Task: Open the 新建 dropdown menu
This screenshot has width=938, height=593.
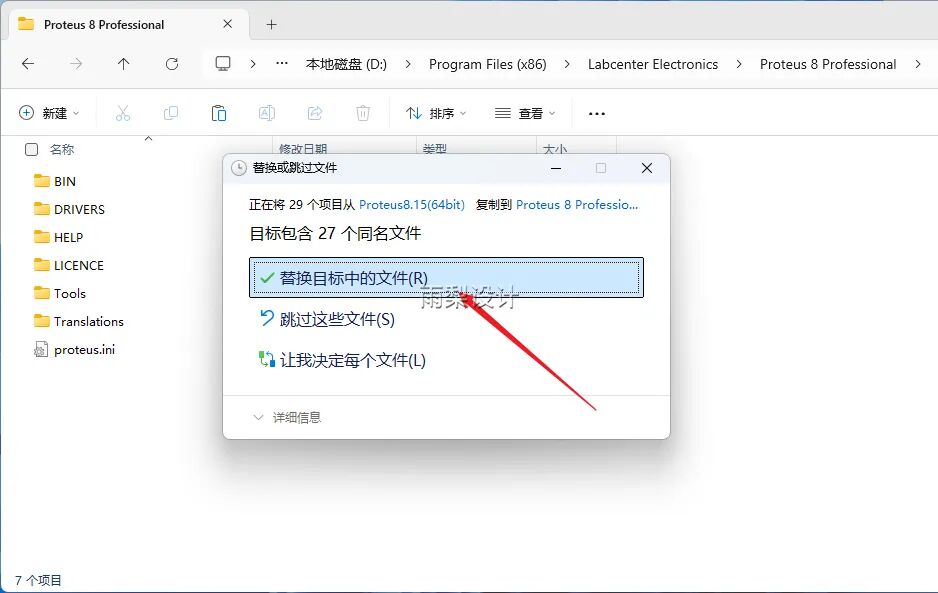Action: click(x=50, y=113)
